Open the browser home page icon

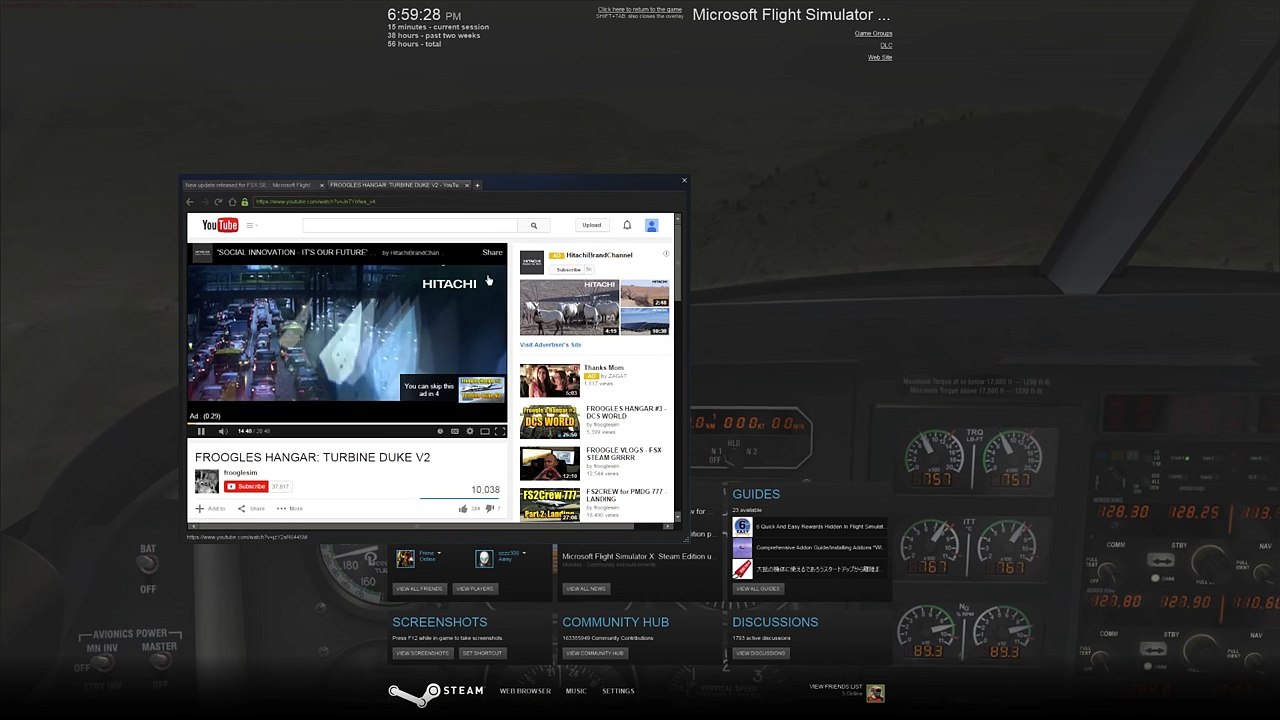tap(232, 202)
